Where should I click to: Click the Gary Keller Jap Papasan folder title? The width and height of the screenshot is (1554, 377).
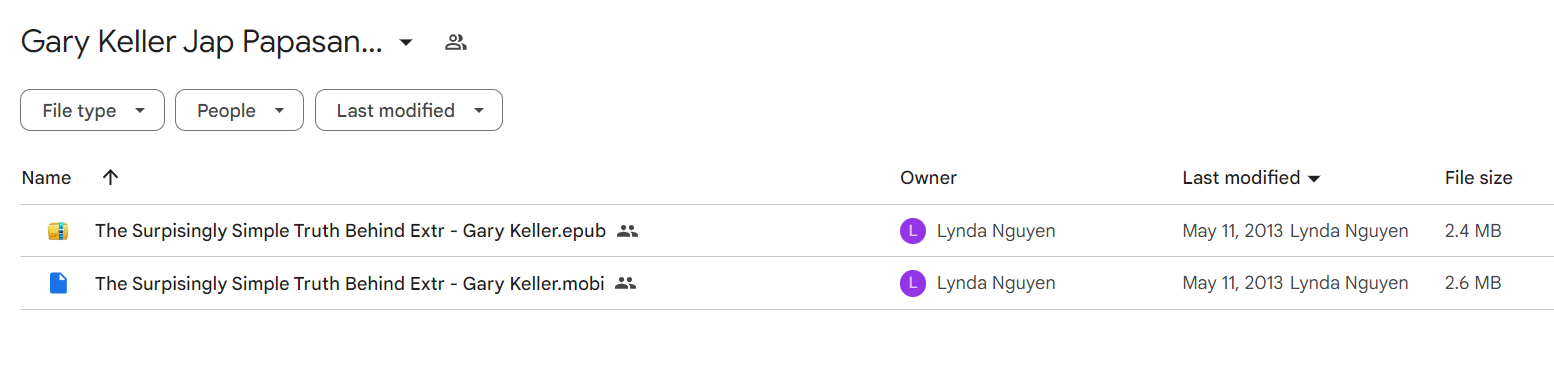tap(201, 42)
